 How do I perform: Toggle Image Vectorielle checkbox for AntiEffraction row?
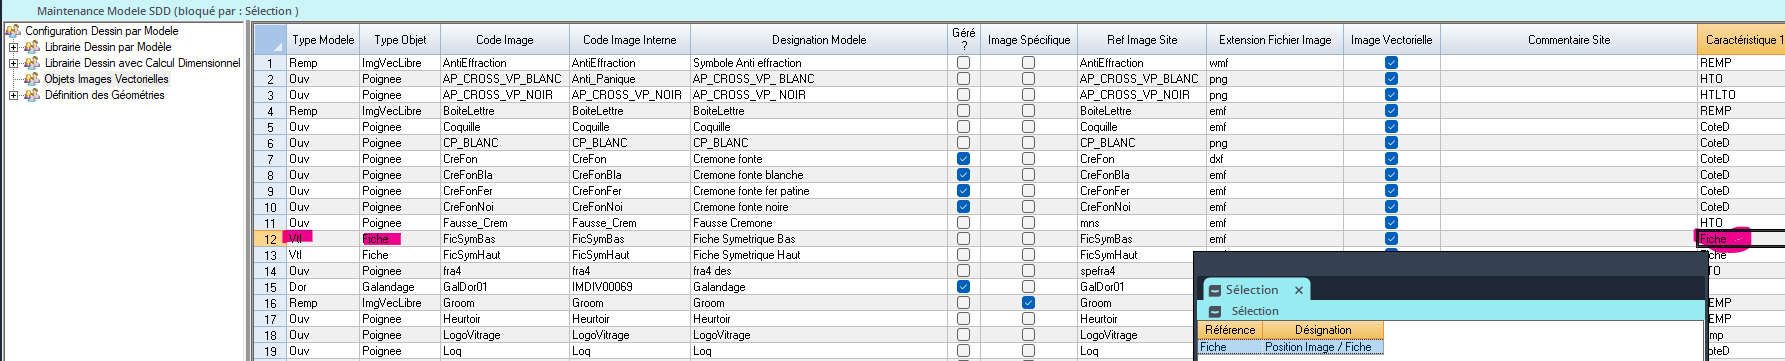(x=1391, y=63)
